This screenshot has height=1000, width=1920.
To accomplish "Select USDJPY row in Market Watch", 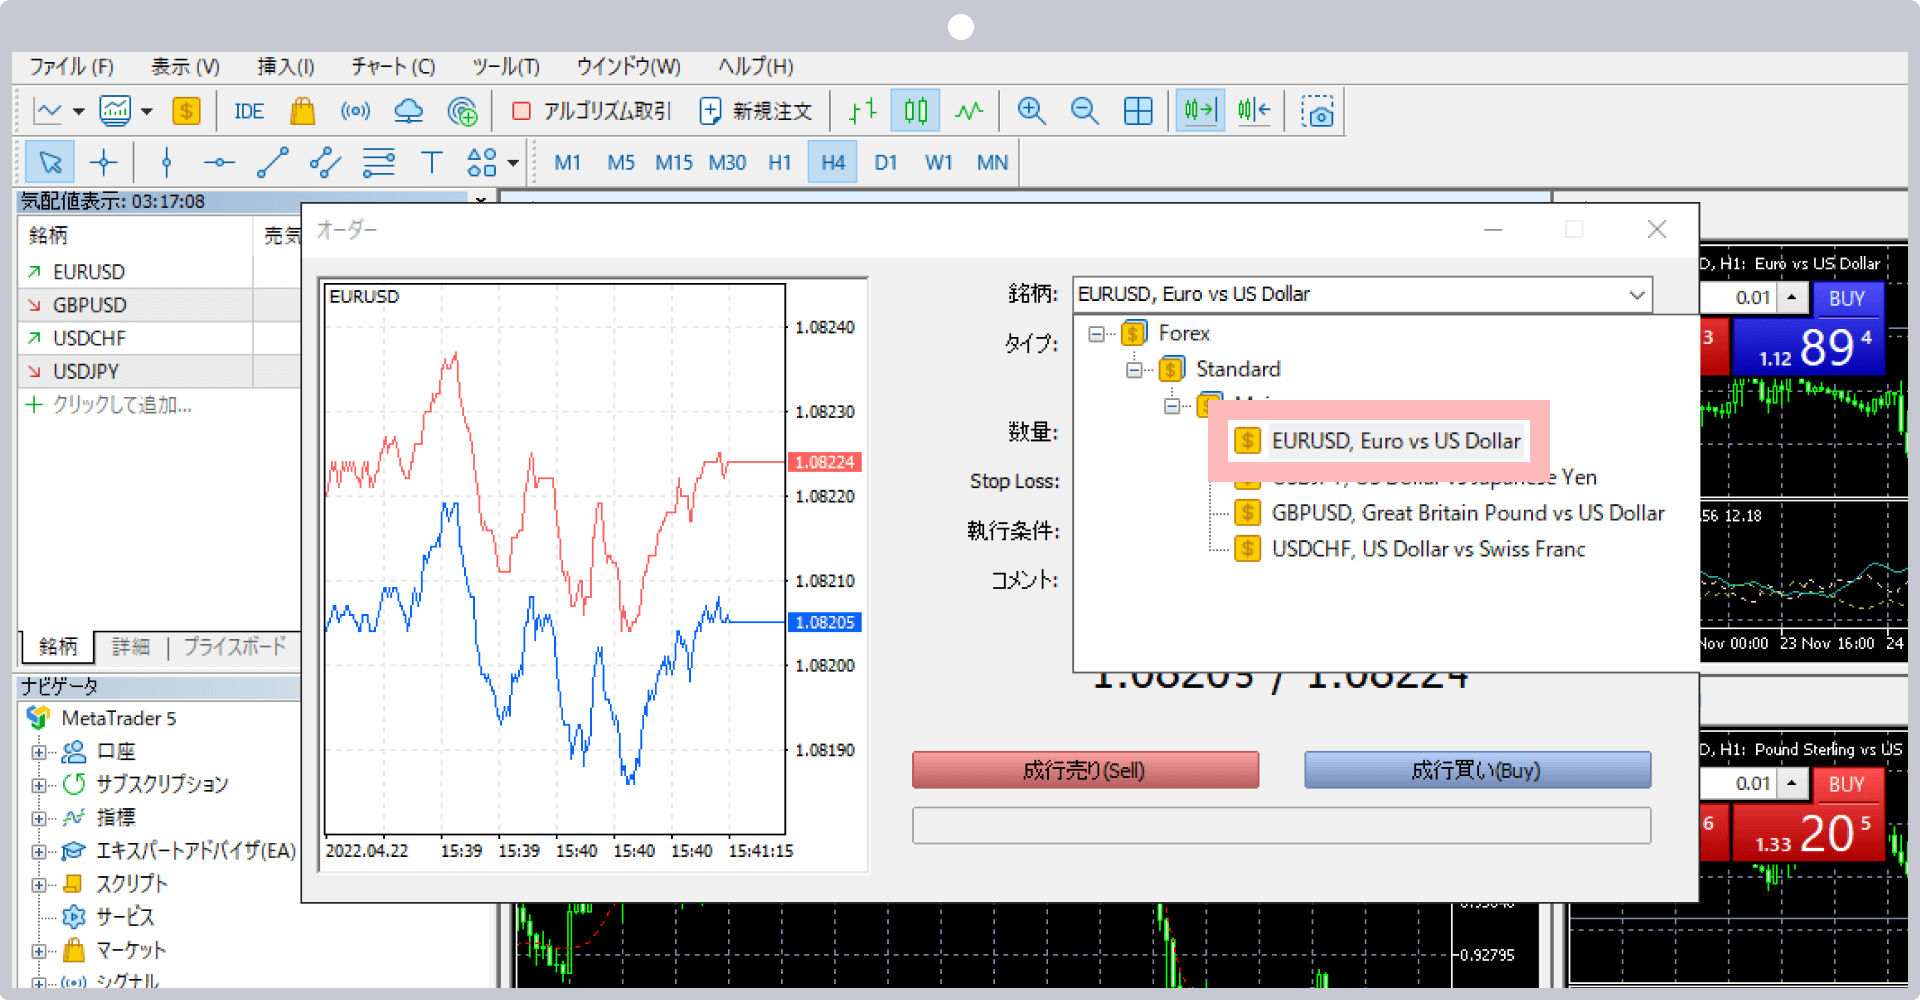I will pyautogui.click(x=160, y=371).
